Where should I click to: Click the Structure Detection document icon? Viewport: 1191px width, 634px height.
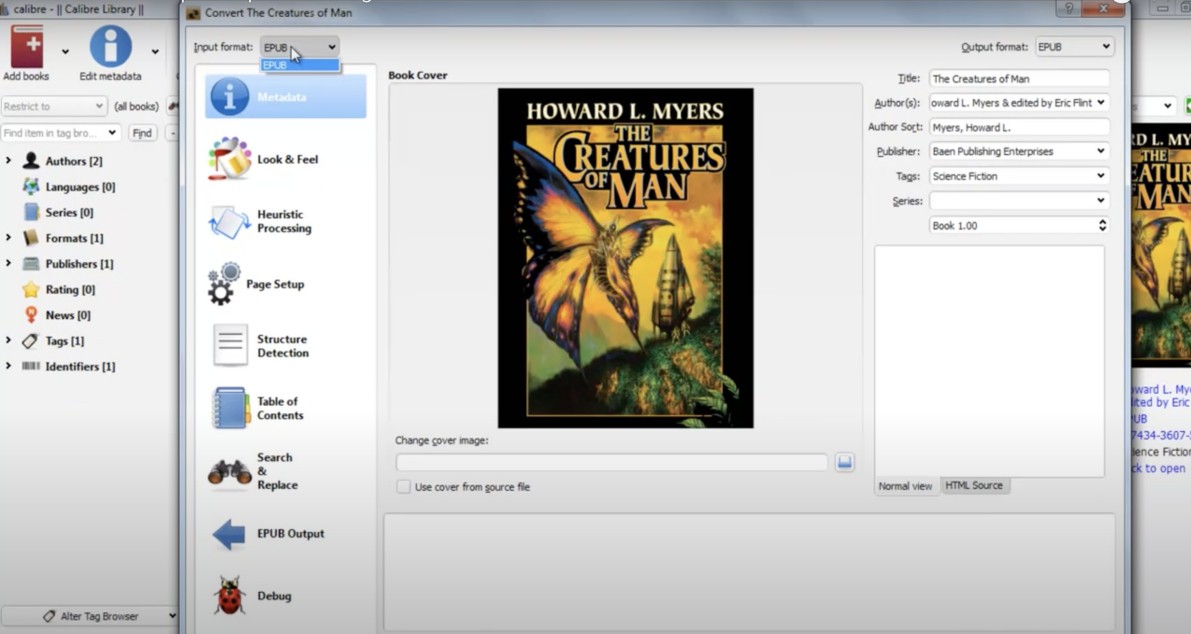pyautogui.click(x=230, y=345)
